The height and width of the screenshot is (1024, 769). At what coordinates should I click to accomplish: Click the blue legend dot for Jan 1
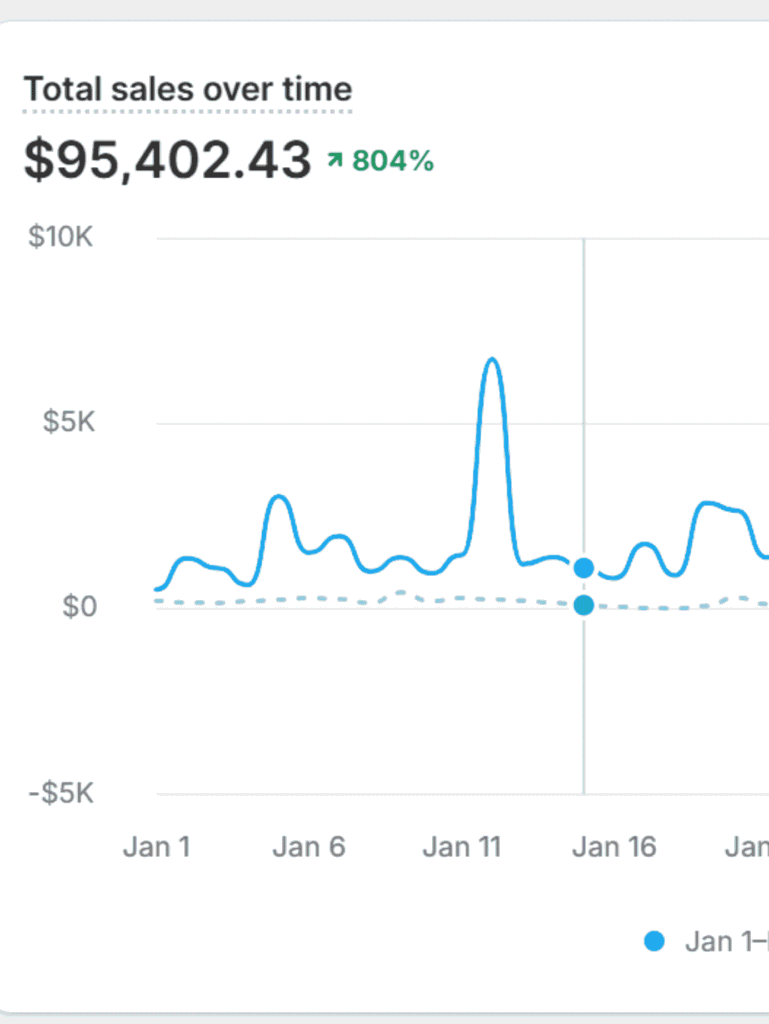tap(654, 941)
